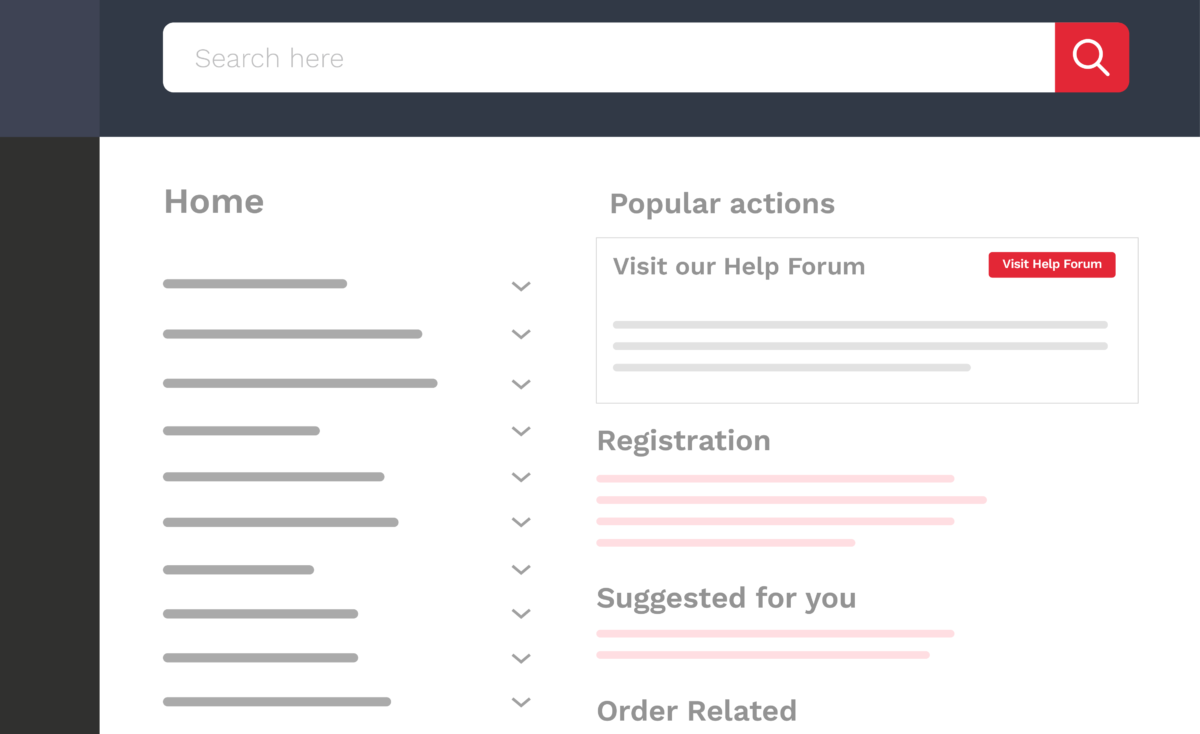The height and width of the screenshot is (734, 1200).
Task: Select the 'Popular actions' heading
Action: click(722, 204)
